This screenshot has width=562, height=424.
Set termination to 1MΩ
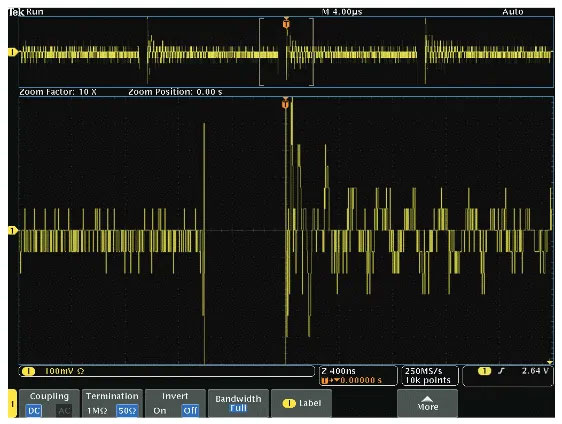coord(97,410)
